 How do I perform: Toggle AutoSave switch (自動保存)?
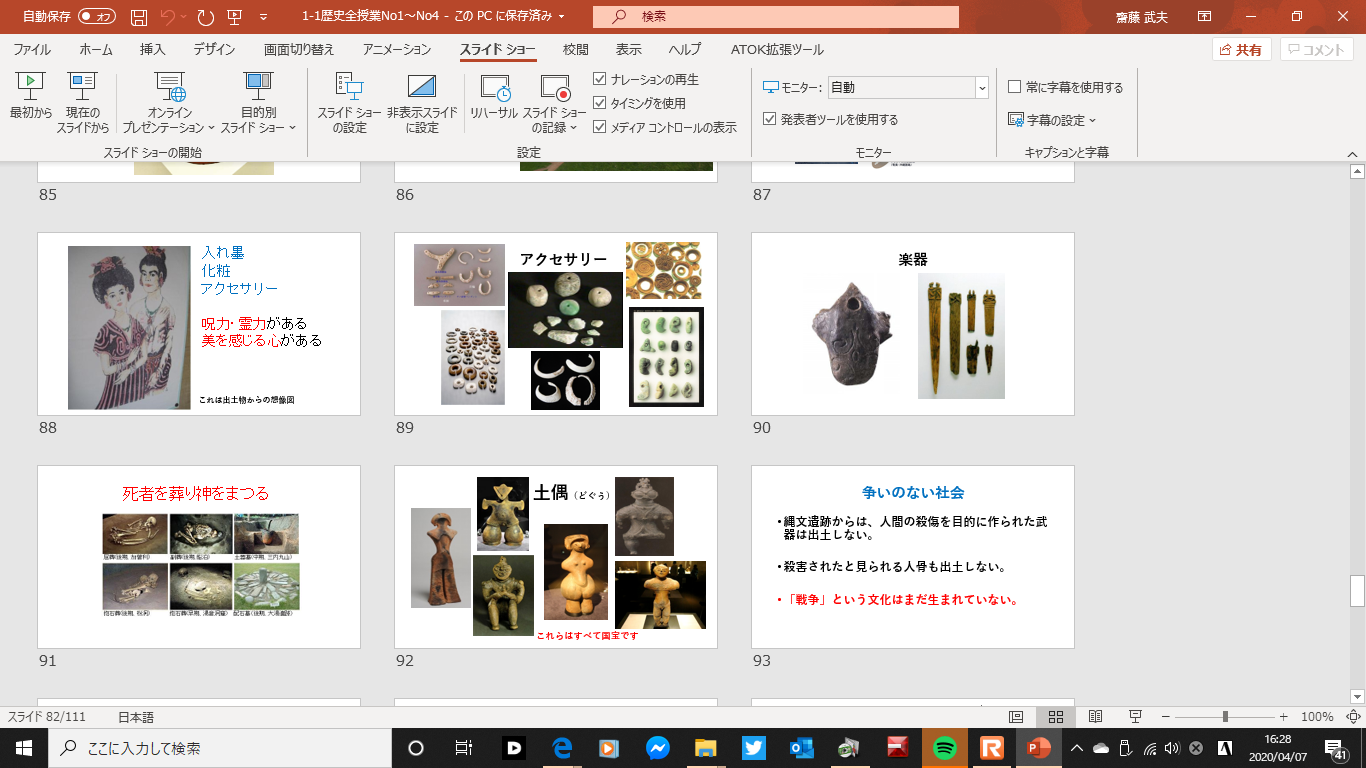click(x=97, y=17)
